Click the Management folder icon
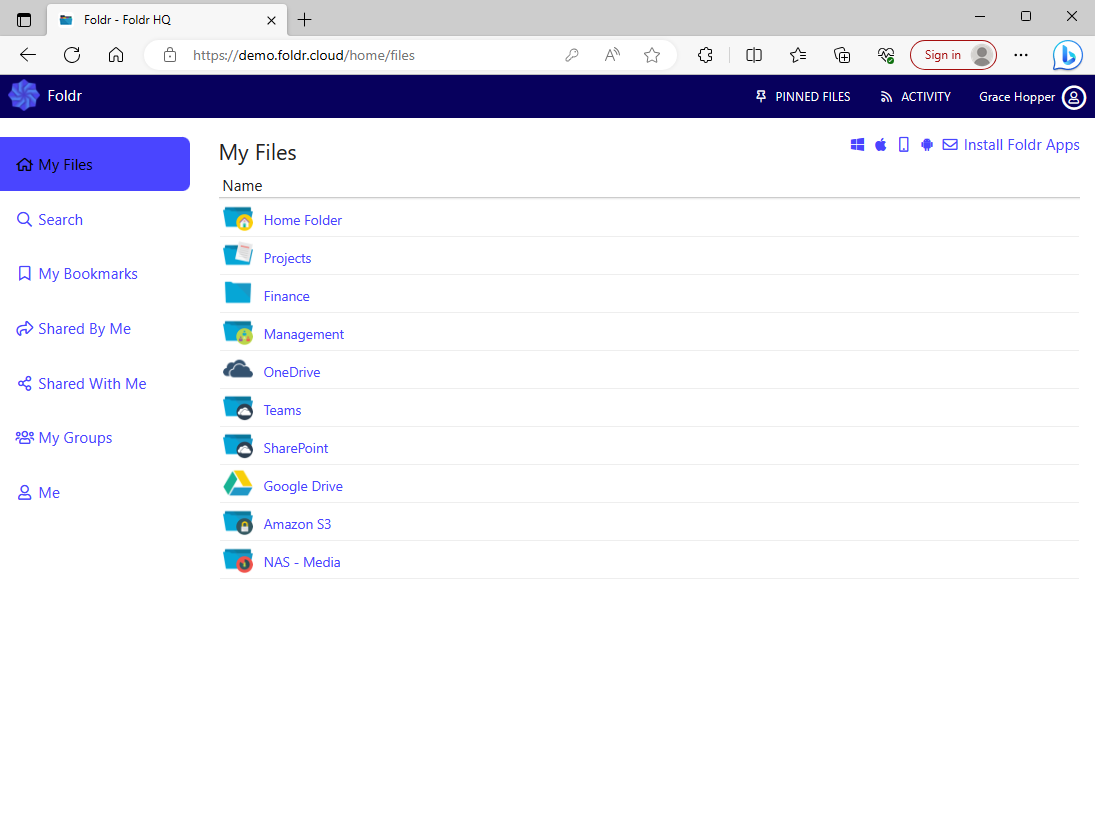1095x821 pixels. (238, 332)
